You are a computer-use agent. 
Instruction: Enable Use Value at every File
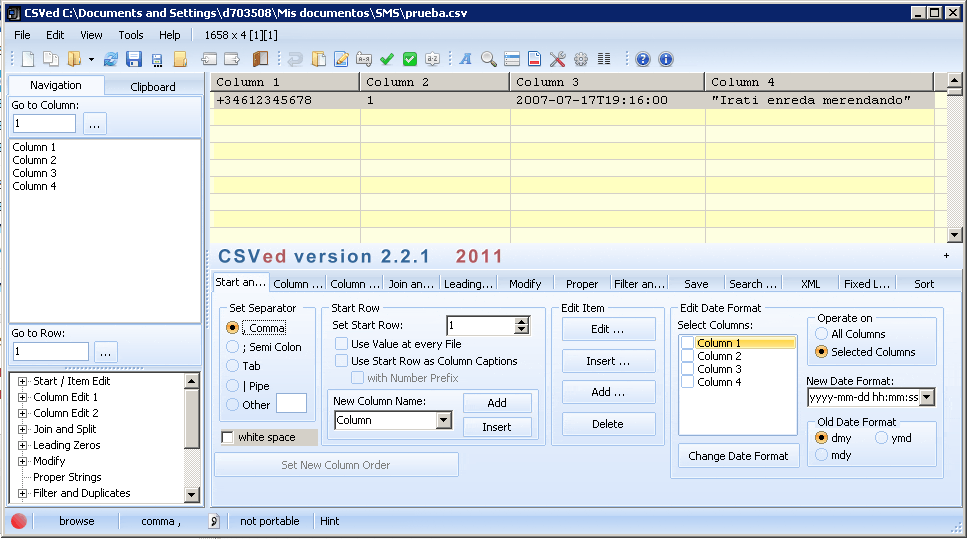[341, 344]
